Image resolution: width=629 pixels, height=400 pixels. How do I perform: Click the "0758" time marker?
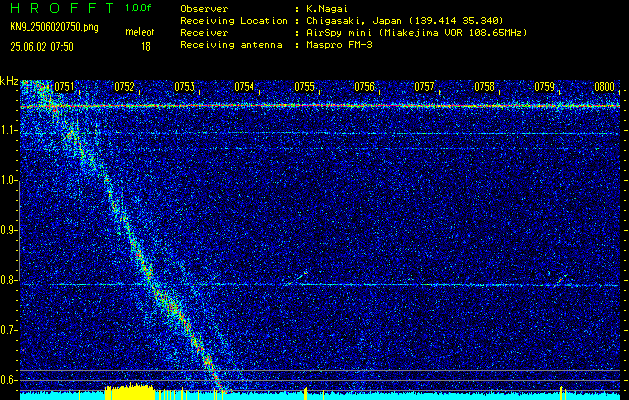(484, 87)
